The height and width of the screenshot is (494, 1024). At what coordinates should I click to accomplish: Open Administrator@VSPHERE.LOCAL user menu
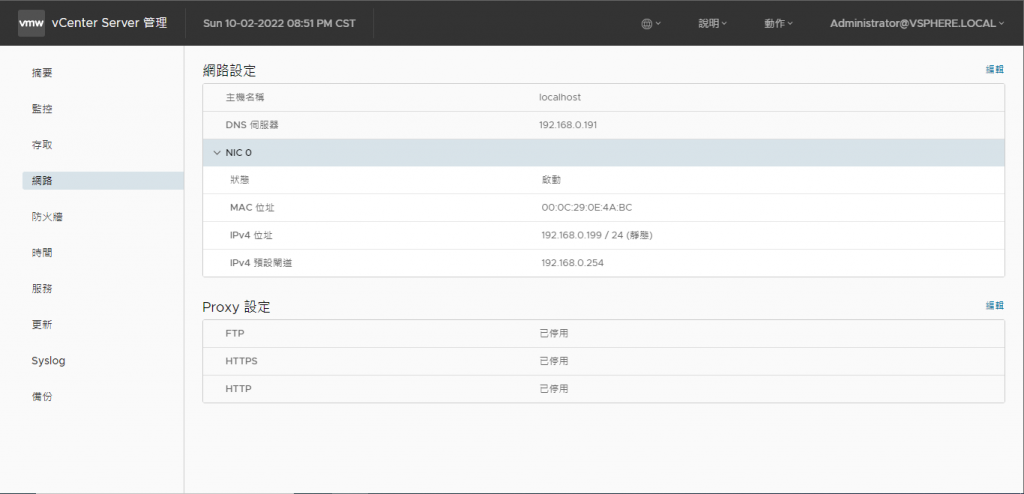point(918,24)
